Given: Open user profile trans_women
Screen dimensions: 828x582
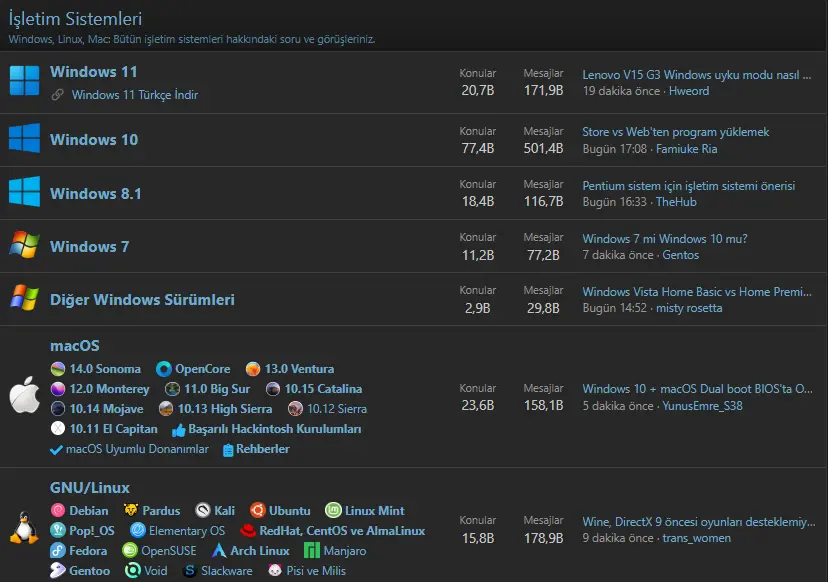Looking at the screenshot, I should point(697,538).
